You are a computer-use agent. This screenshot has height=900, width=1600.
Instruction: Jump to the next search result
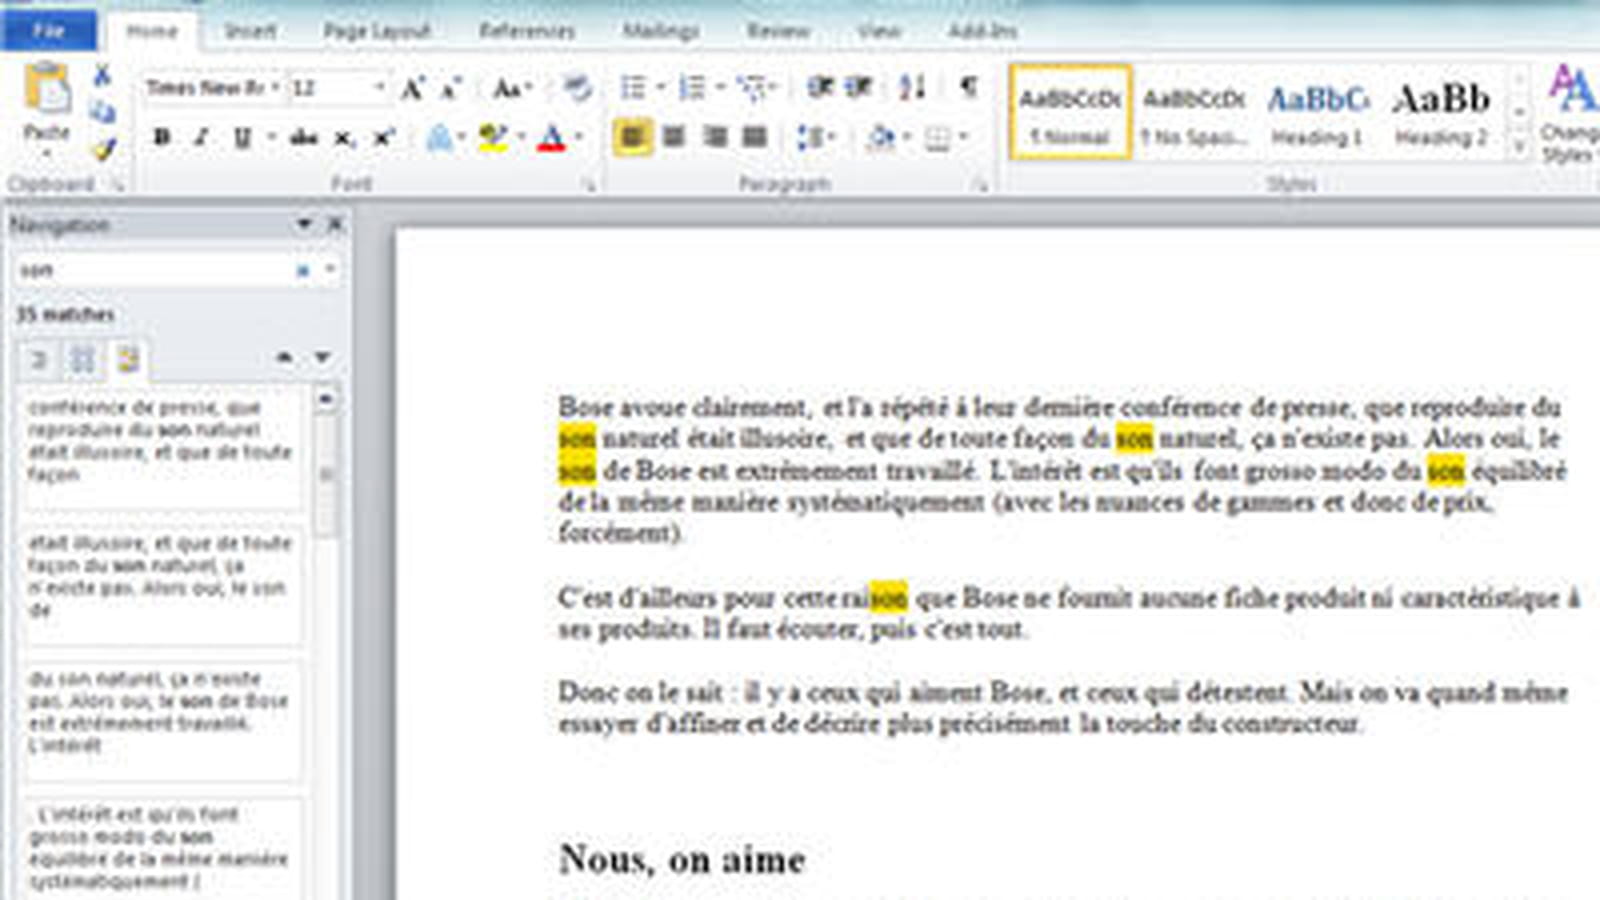coord(322,357)
